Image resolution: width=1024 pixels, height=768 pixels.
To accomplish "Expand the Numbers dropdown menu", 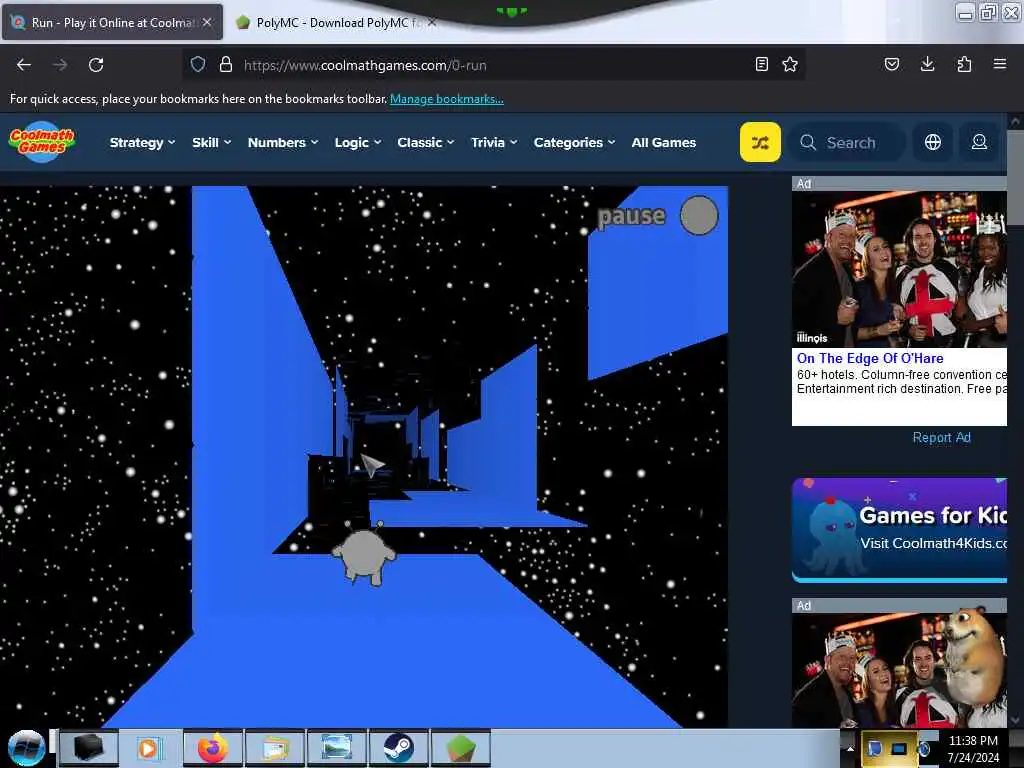I will [283, 142].
